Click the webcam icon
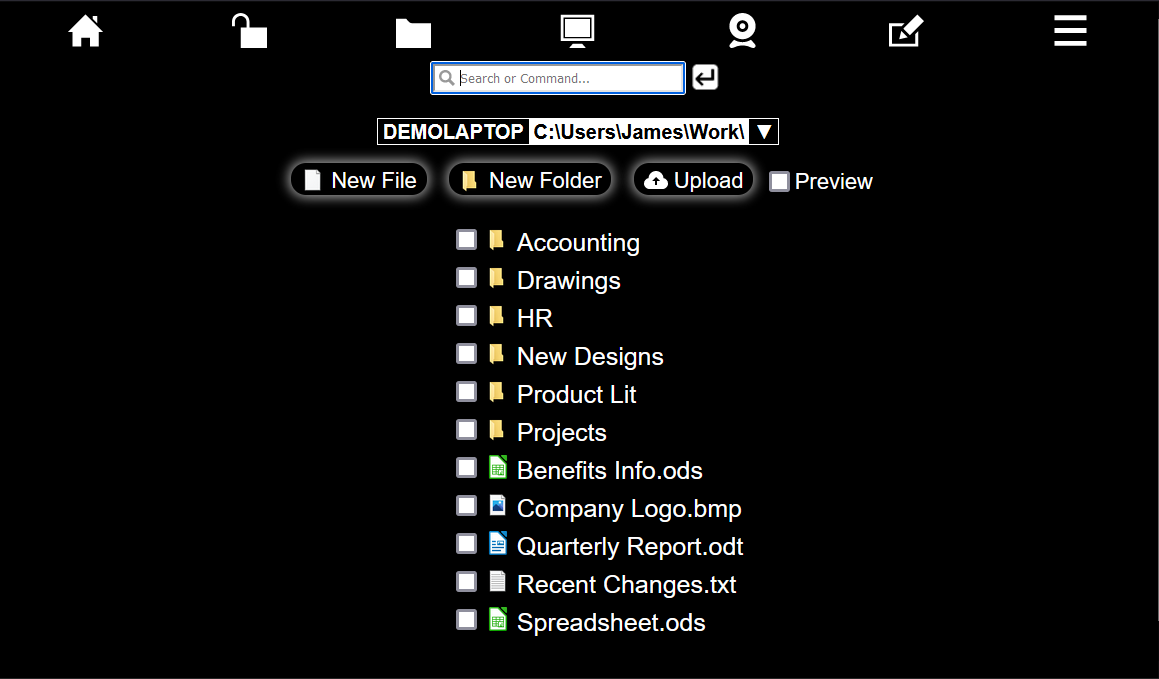This screenshot has height=679, width=1159. pos(742,30)
